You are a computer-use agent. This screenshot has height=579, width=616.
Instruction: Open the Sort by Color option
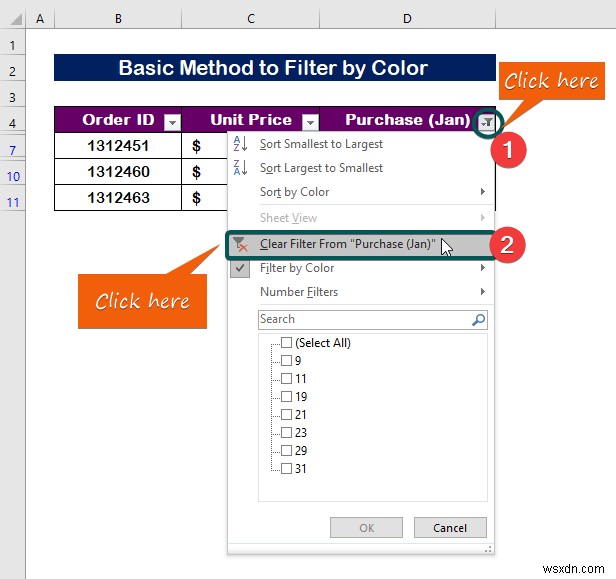pyautogui.click(x=361, y=192)
